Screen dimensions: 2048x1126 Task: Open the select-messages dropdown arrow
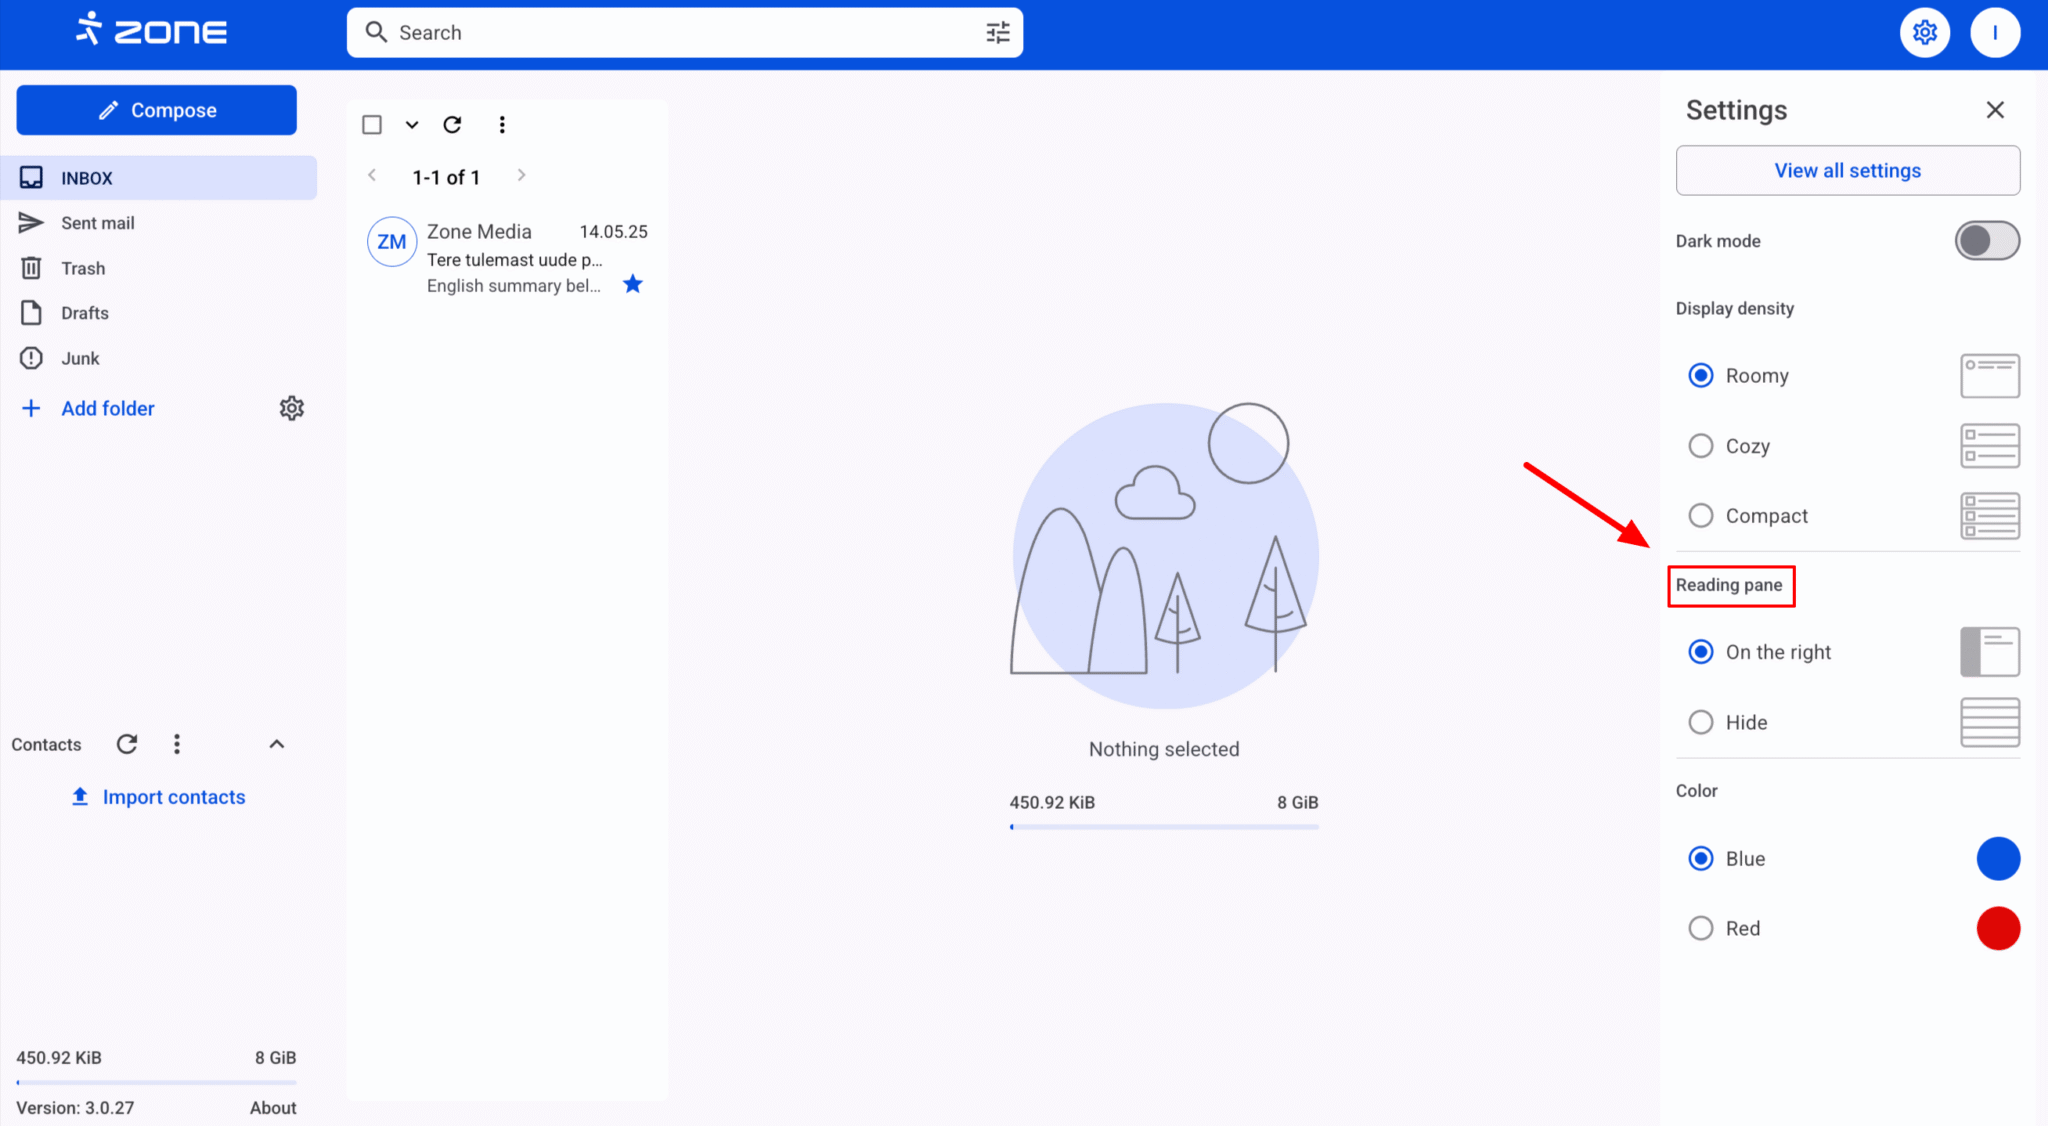click(412, 124)
